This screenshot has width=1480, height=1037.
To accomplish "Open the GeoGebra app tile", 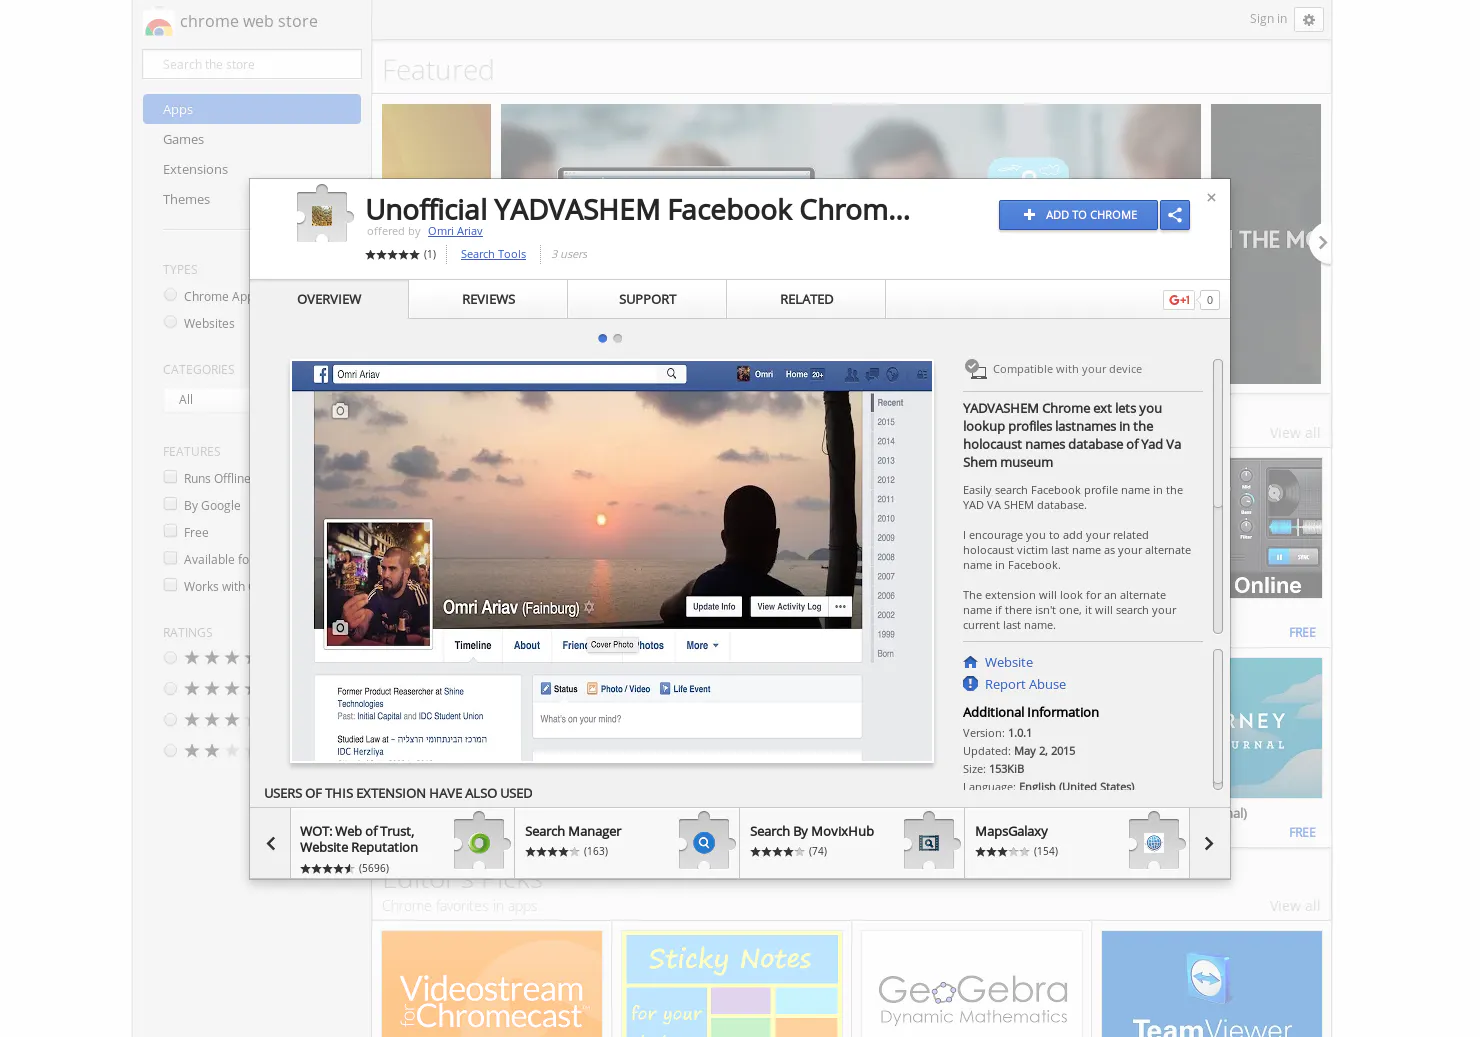I will 972,984.
